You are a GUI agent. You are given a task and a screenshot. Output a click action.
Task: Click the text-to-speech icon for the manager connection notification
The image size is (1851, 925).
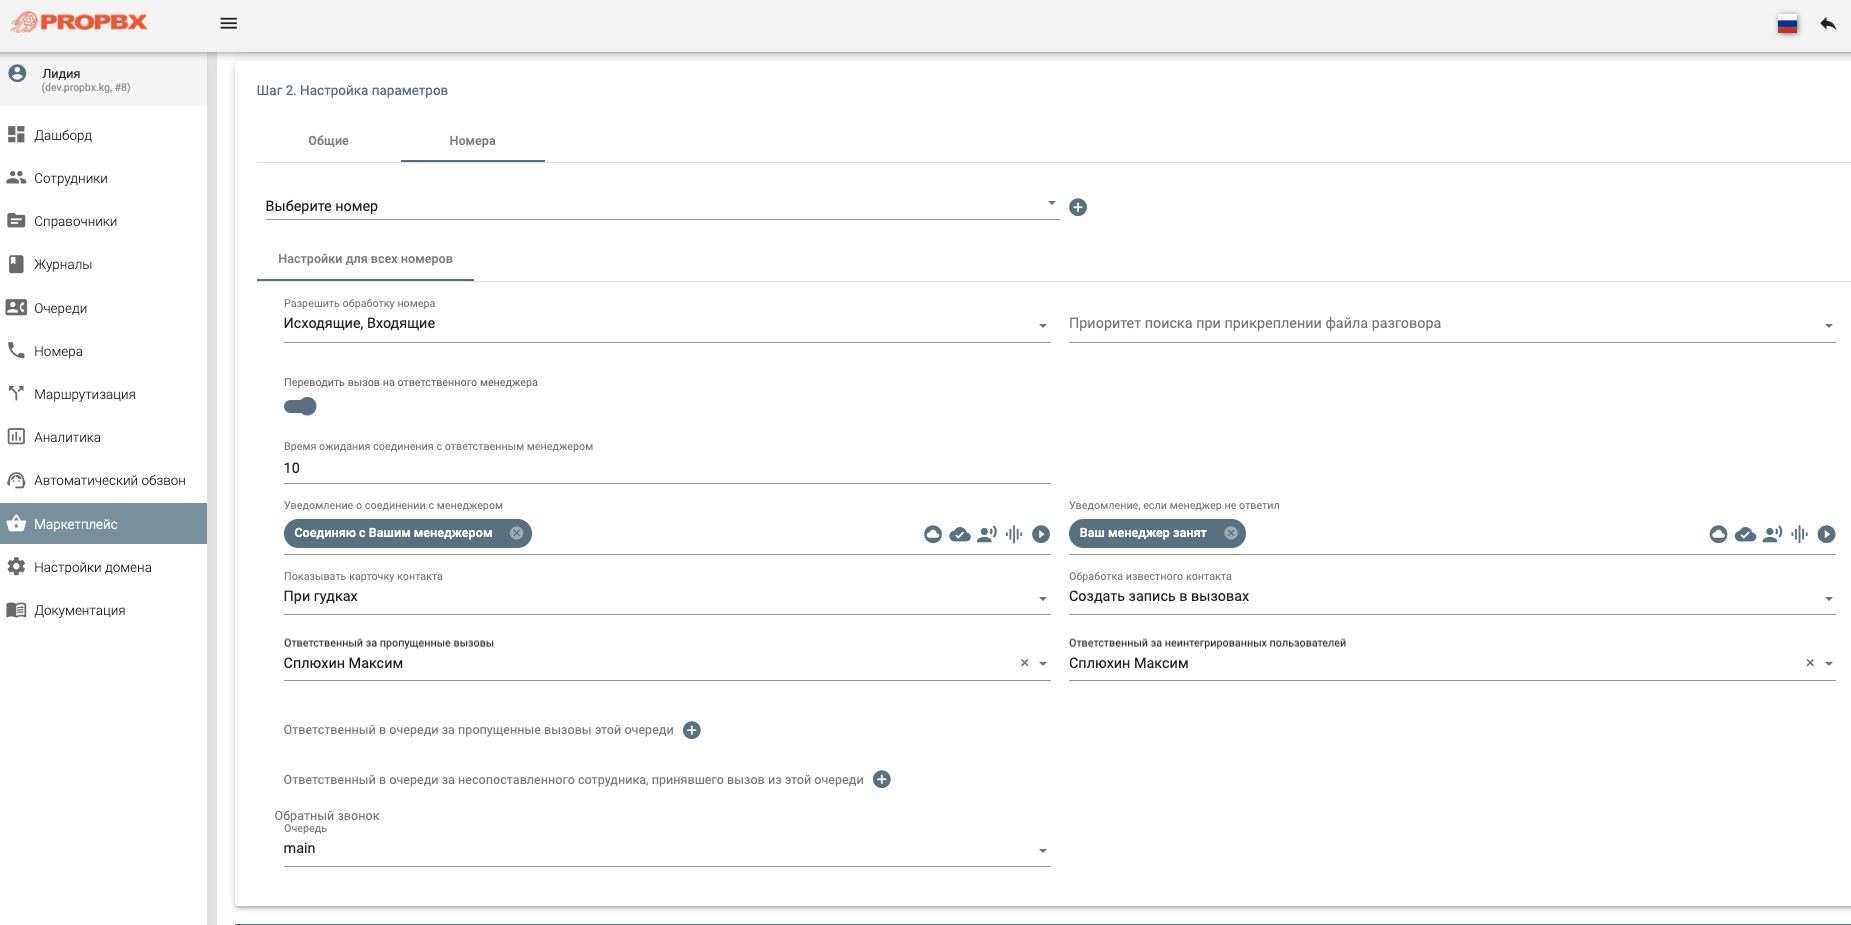pos(987,534)
